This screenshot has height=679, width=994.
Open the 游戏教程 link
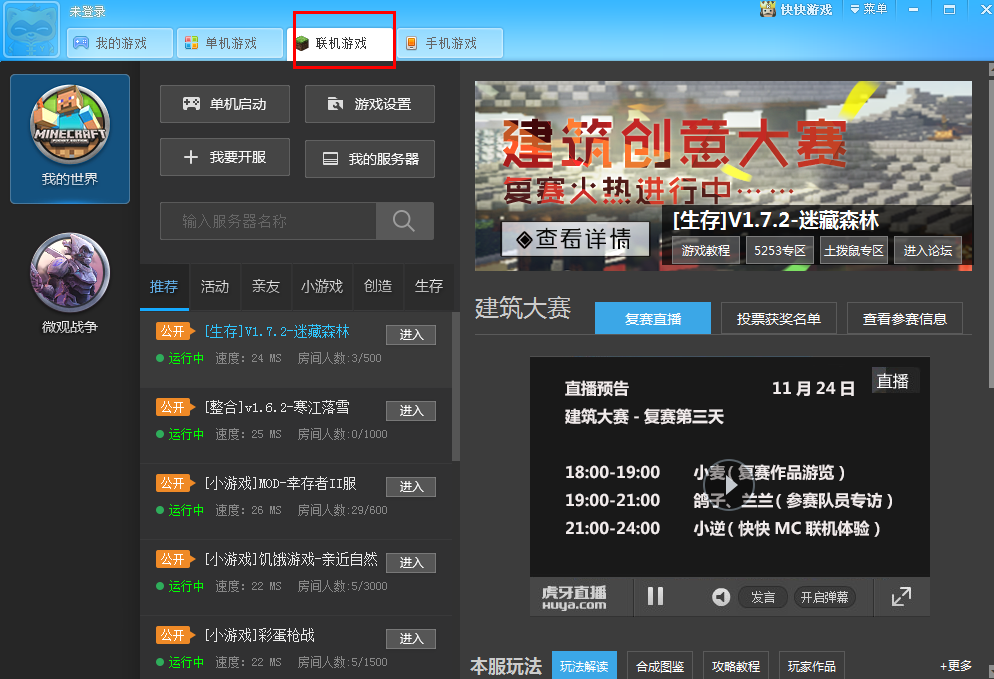coord(706,250)
